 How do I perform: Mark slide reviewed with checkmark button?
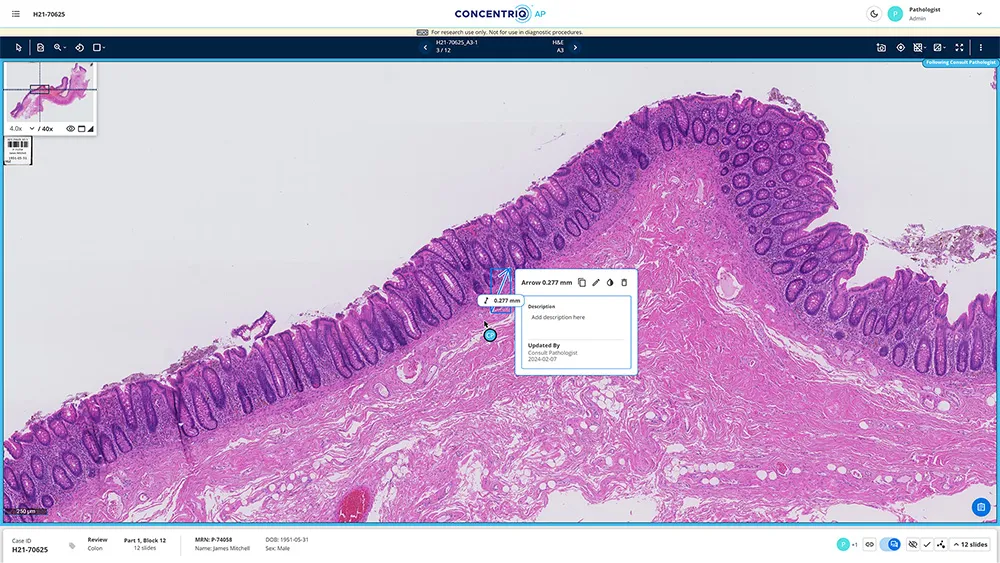tap(927, 545)
